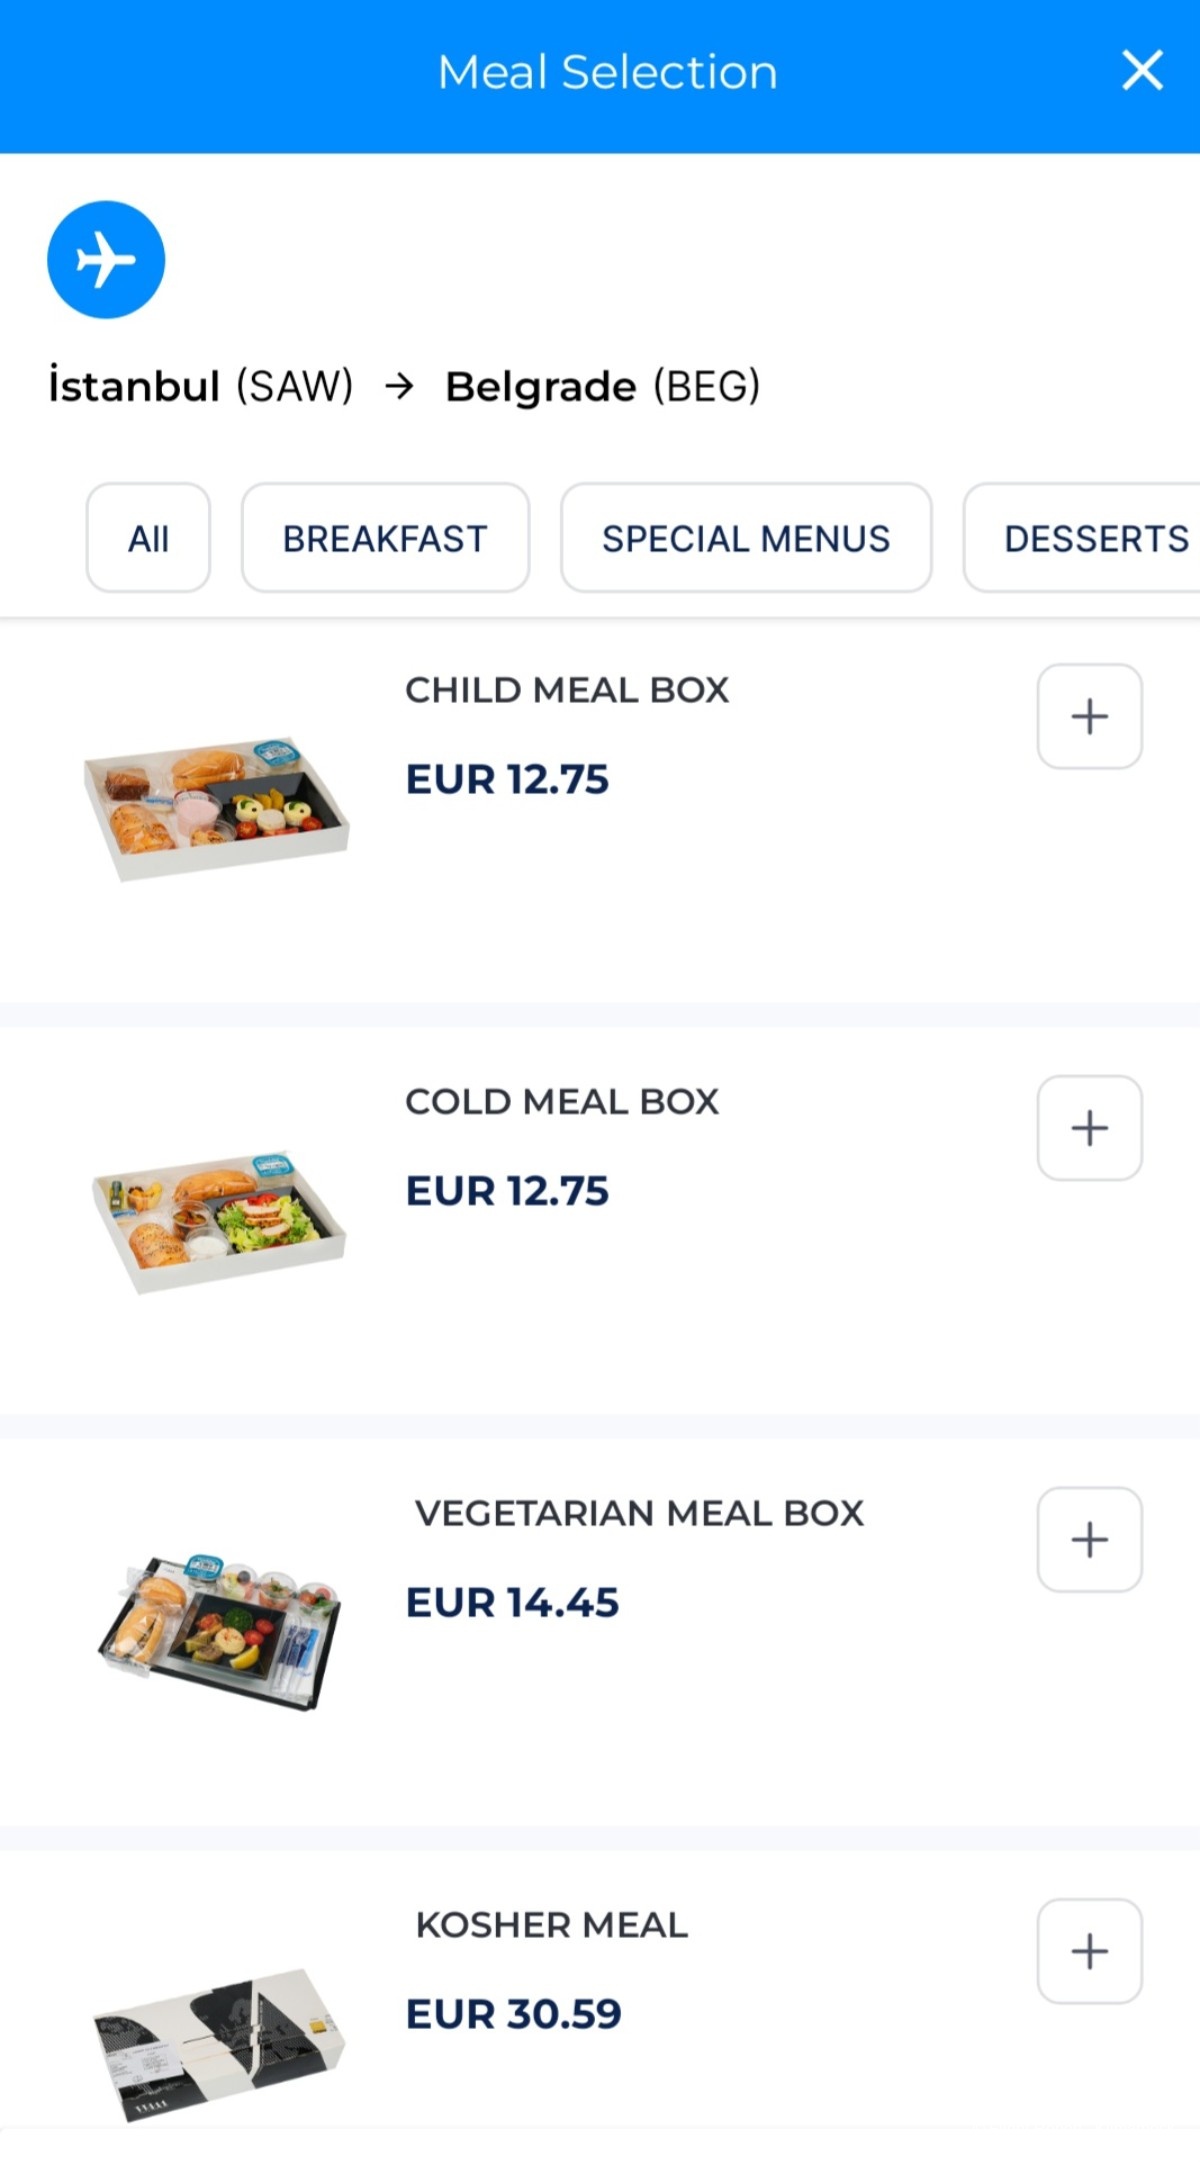Open the Cold Meal Box photo

tap(219, 1220)
